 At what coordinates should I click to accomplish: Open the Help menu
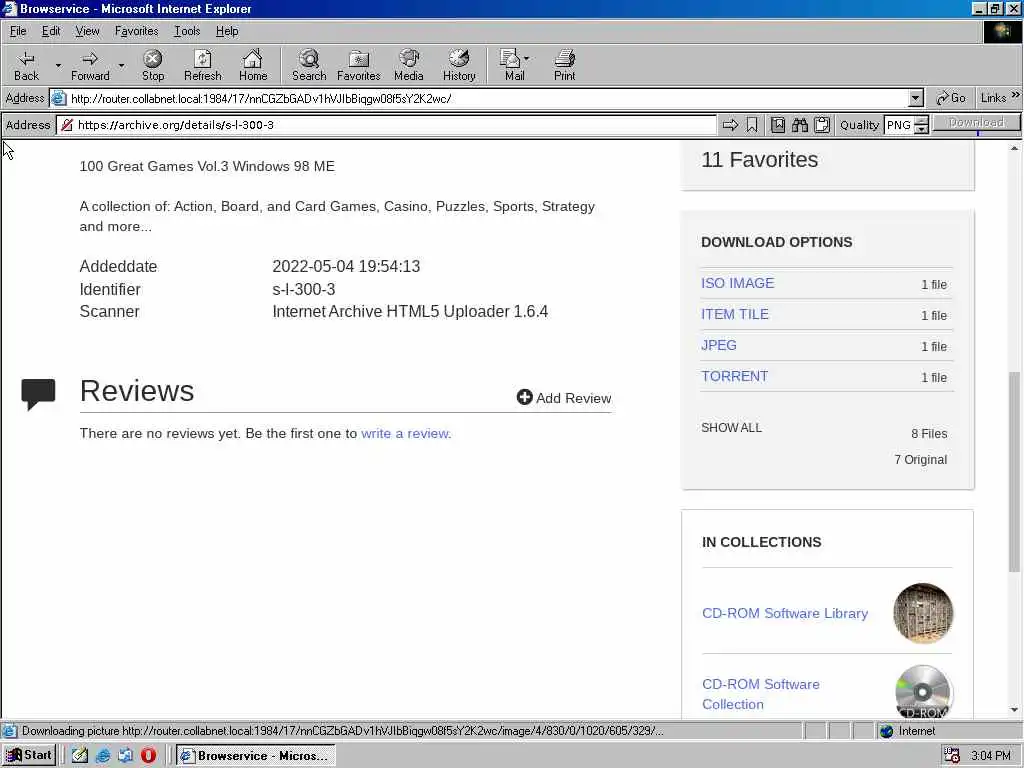(227, 31)
